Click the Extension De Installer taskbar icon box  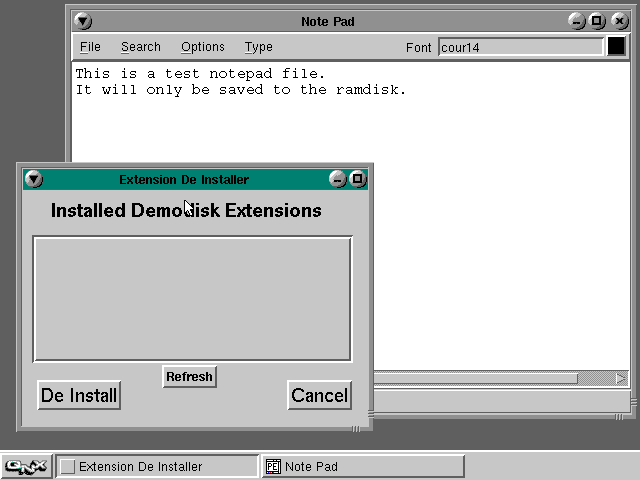coord(67,466)
